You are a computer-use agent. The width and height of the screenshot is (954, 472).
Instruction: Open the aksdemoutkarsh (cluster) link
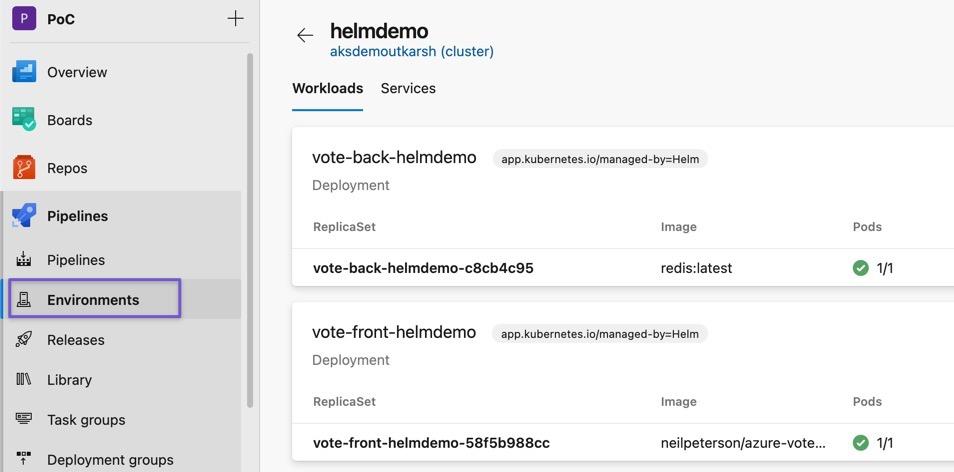[x=411, y=51]
